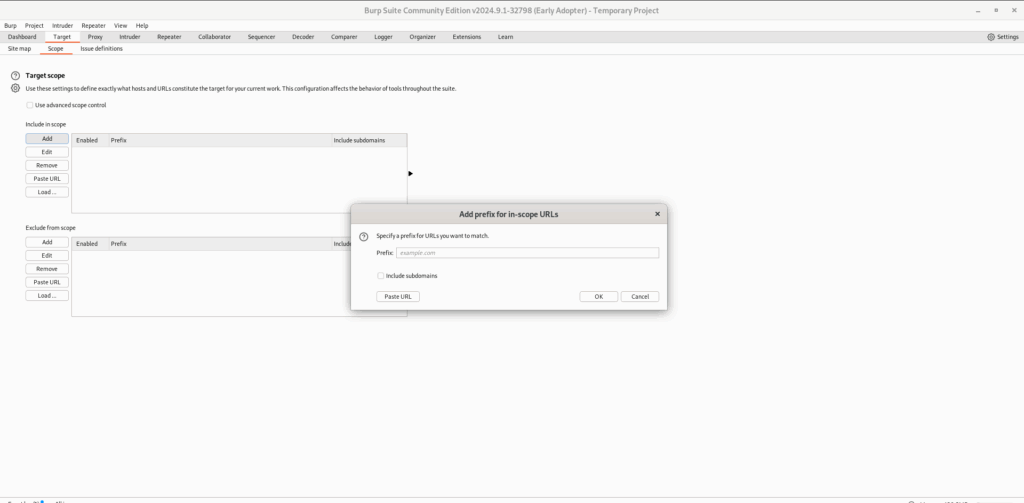Open the Project menu
Screen dimensions: 1024x503
34,25
